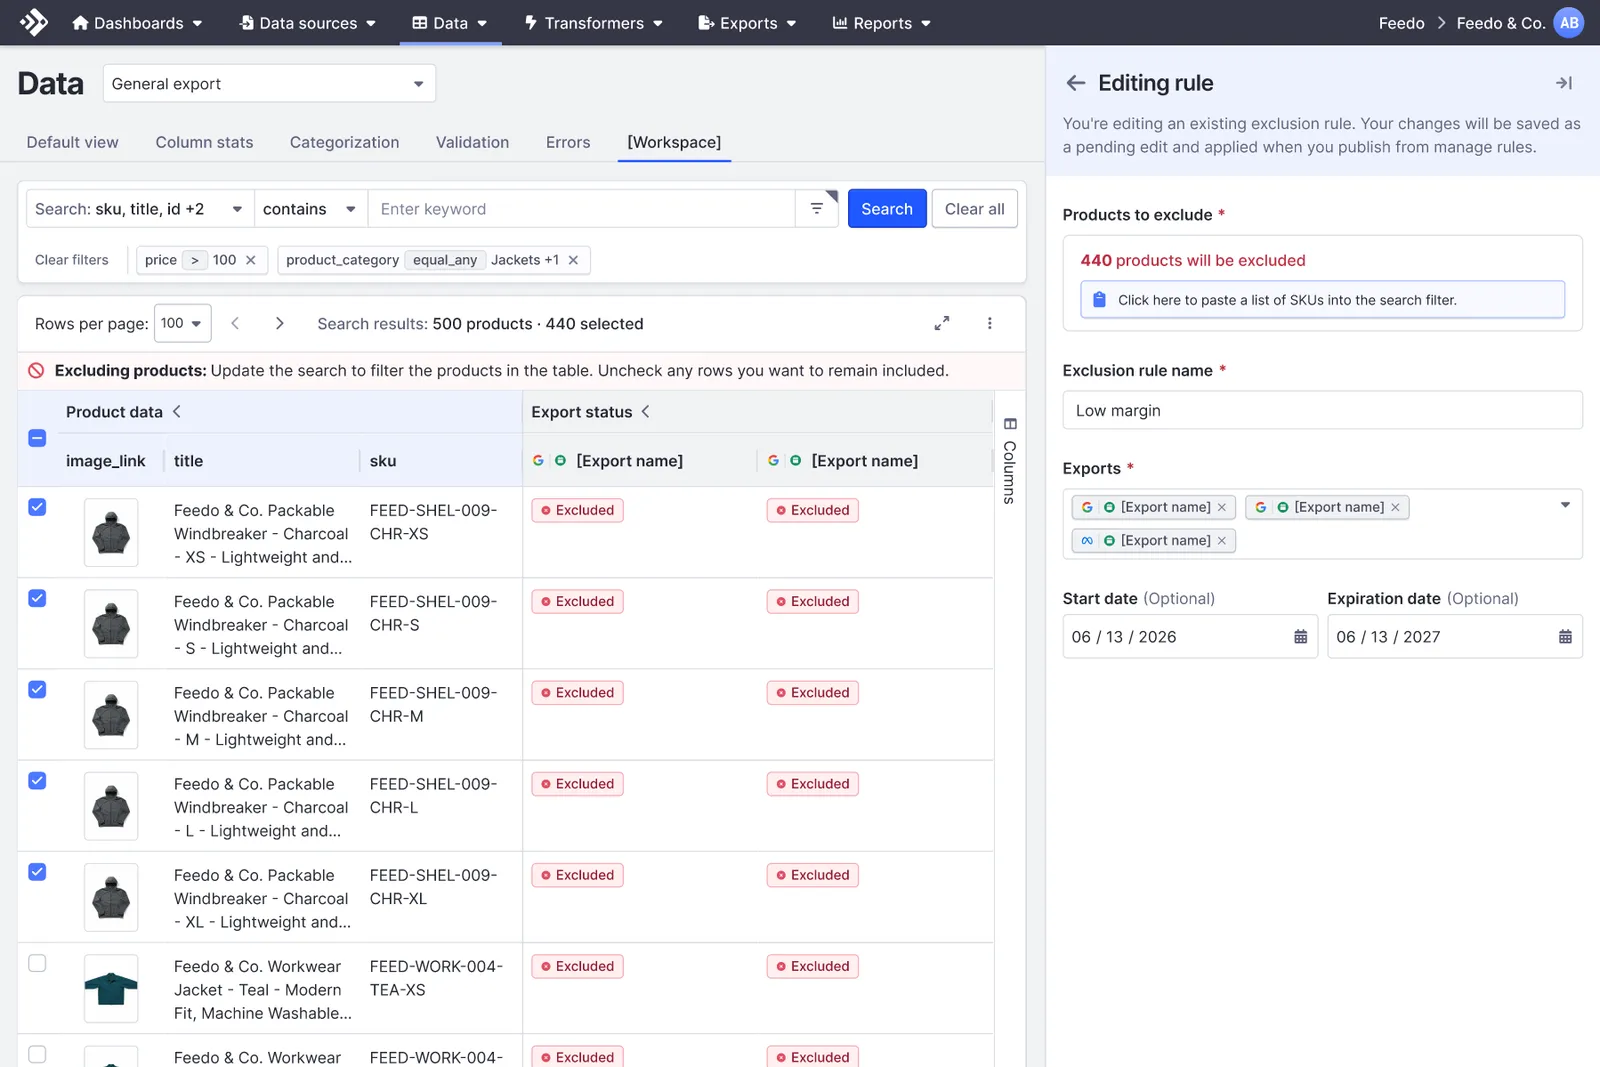Click the Clear filters link
1600x1067 pixels.
[72, 260]
